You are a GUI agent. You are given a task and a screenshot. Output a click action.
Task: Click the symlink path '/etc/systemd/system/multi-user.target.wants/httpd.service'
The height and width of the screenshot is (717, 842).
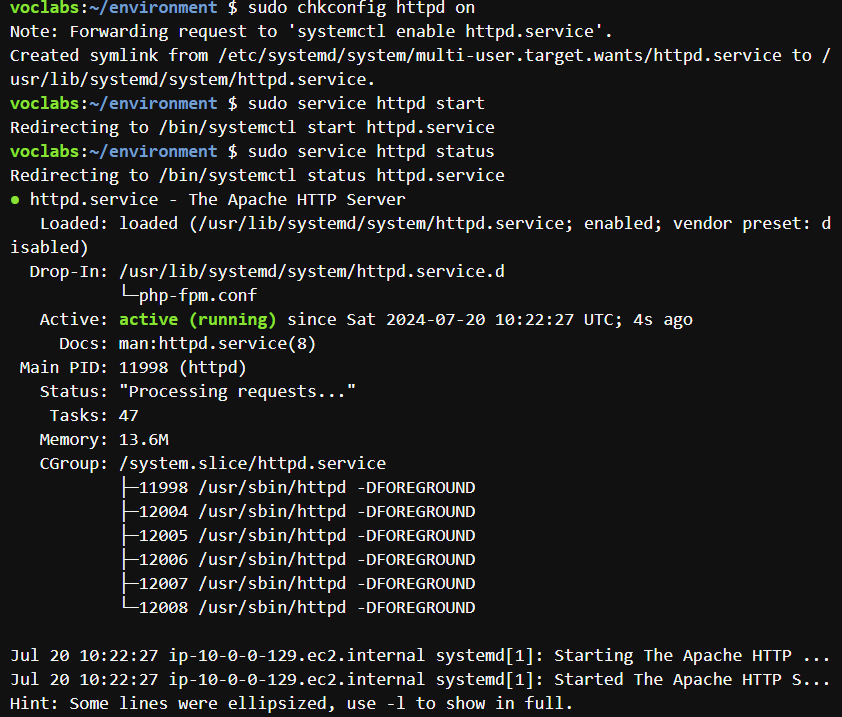click(500, 55)
